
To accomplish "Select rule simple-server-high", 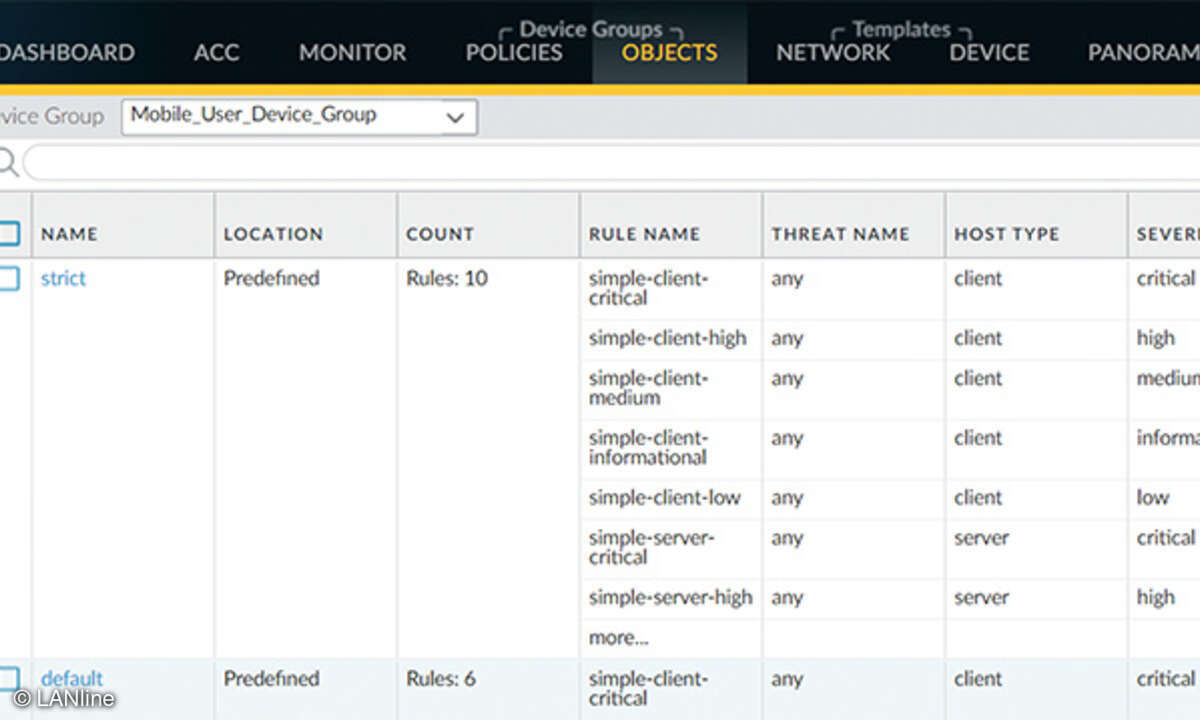I will [x=670, y=598].
